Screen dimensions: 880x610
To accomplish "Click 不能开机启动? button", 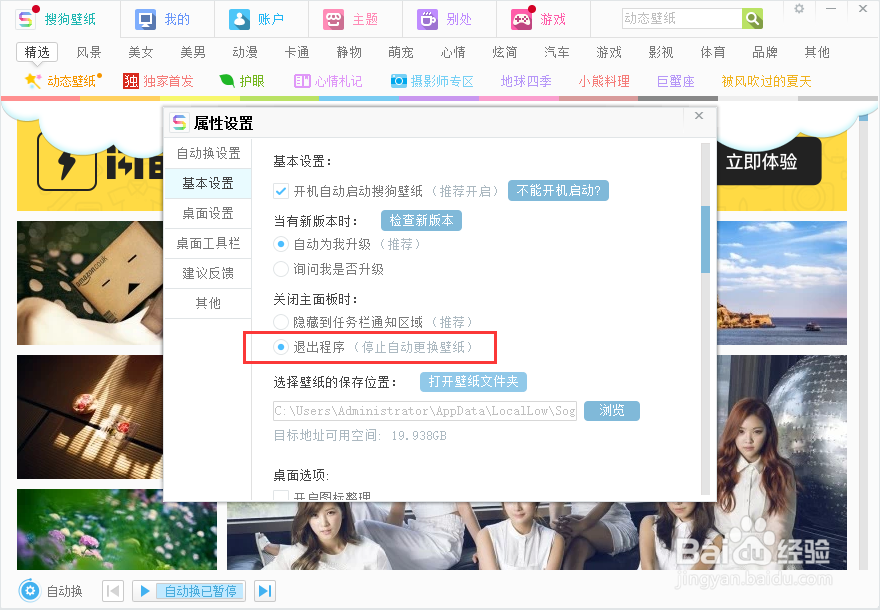I will 558,191.
